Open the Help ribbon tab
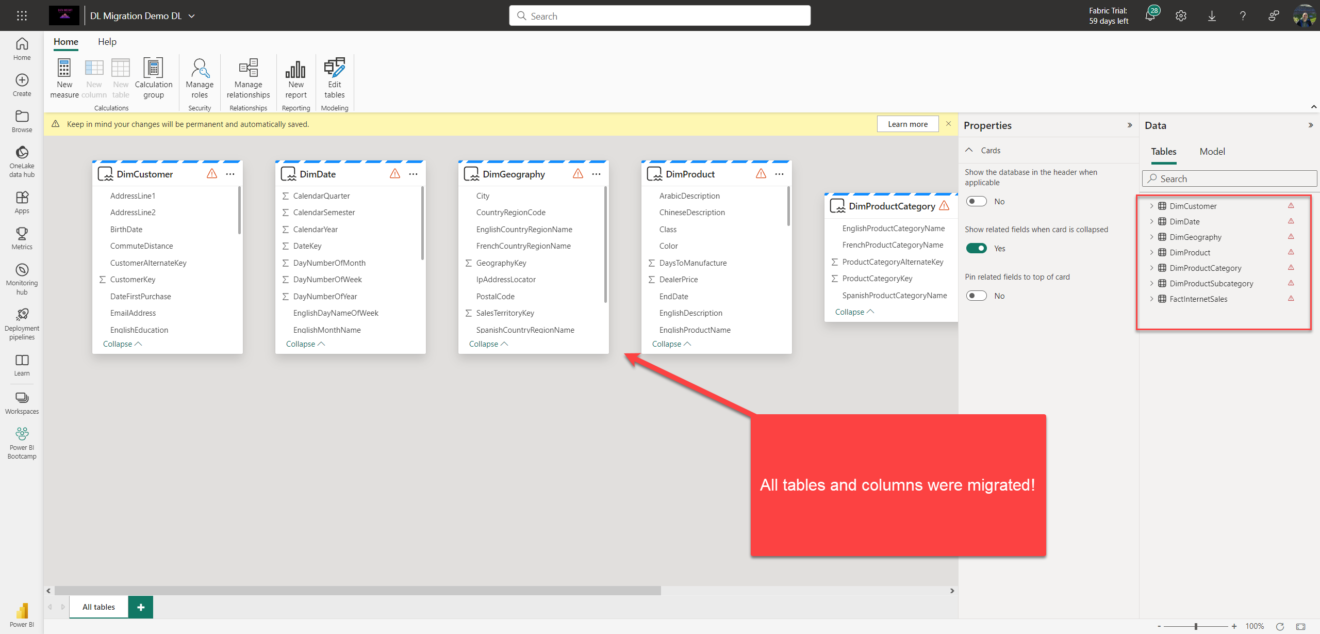1320x634 pixels. (x=107, y=42)
